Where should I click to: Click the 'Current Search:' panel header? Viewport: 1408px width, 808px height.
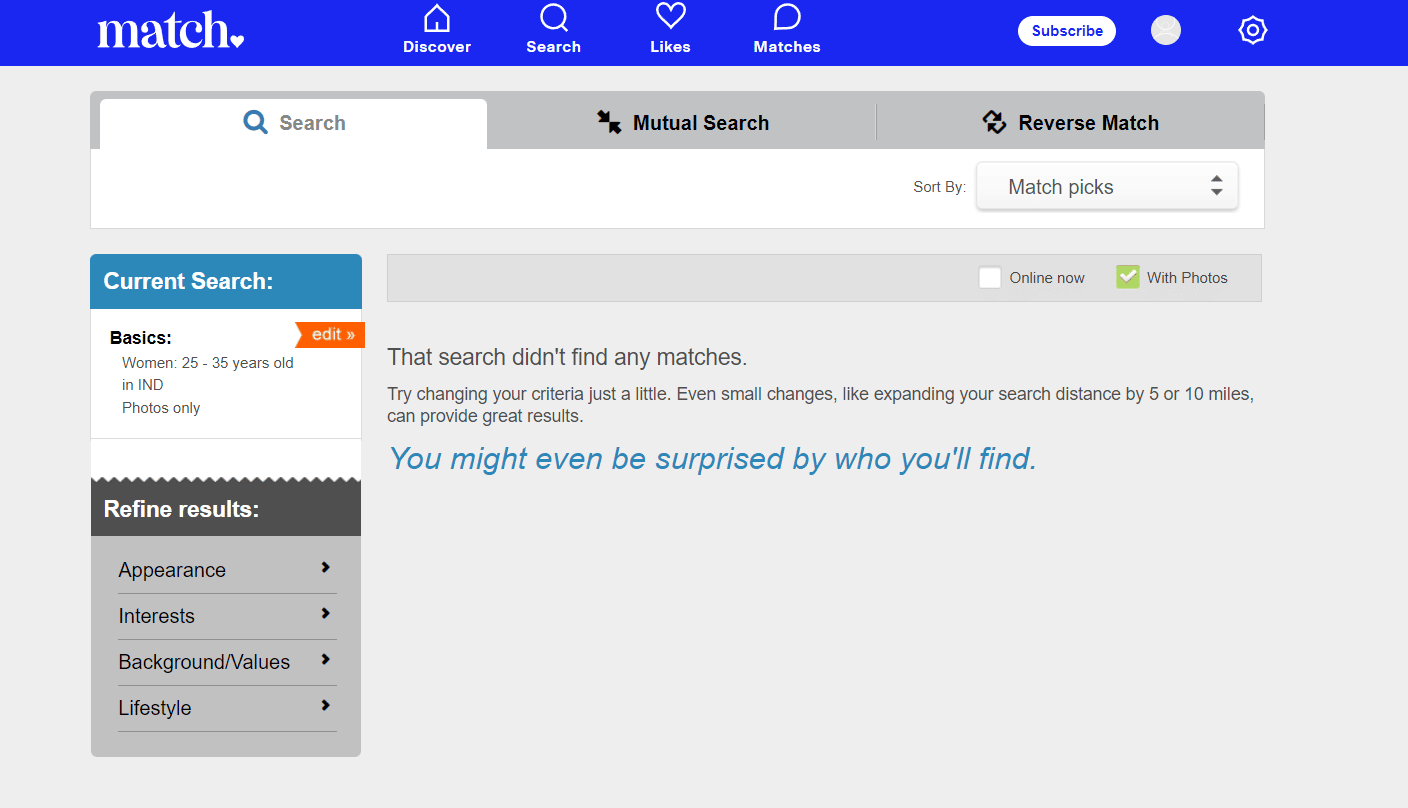pos(226,281)
